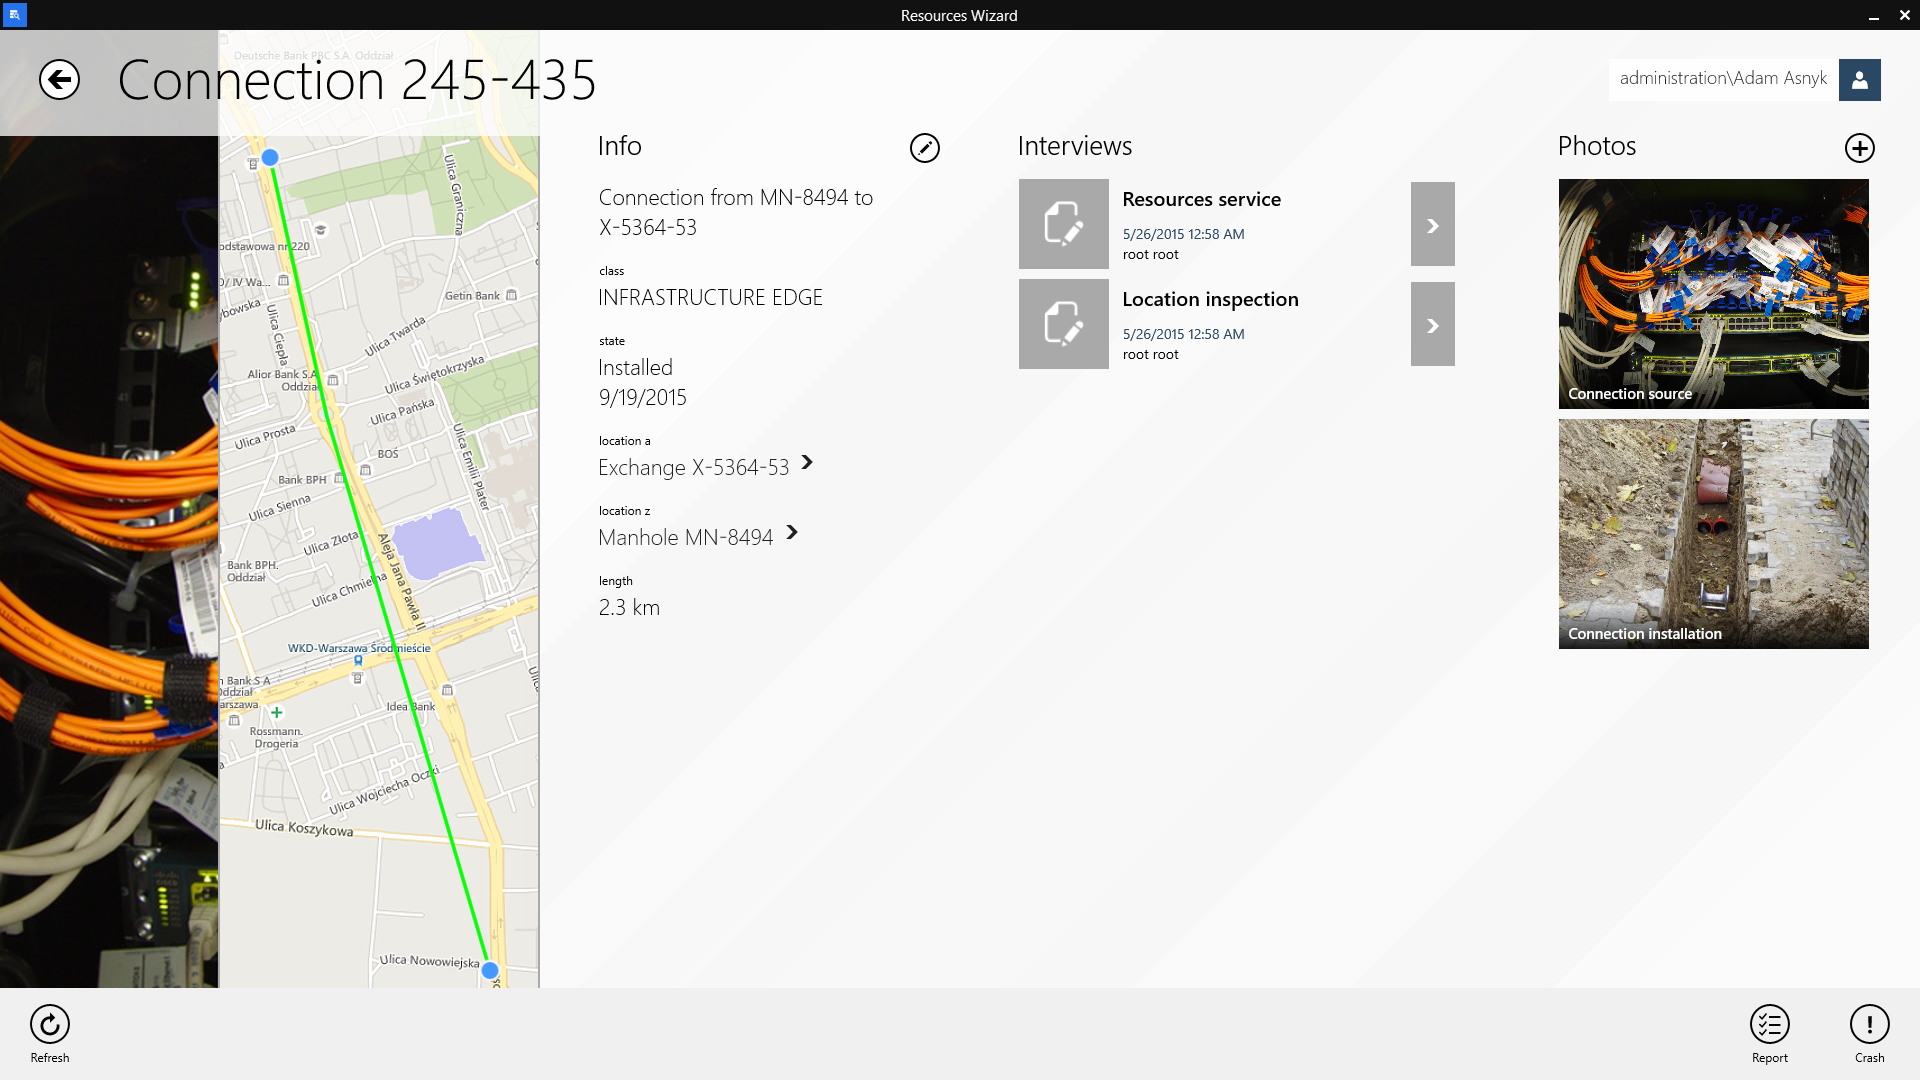Click the Resources service title

[1201, 199]
